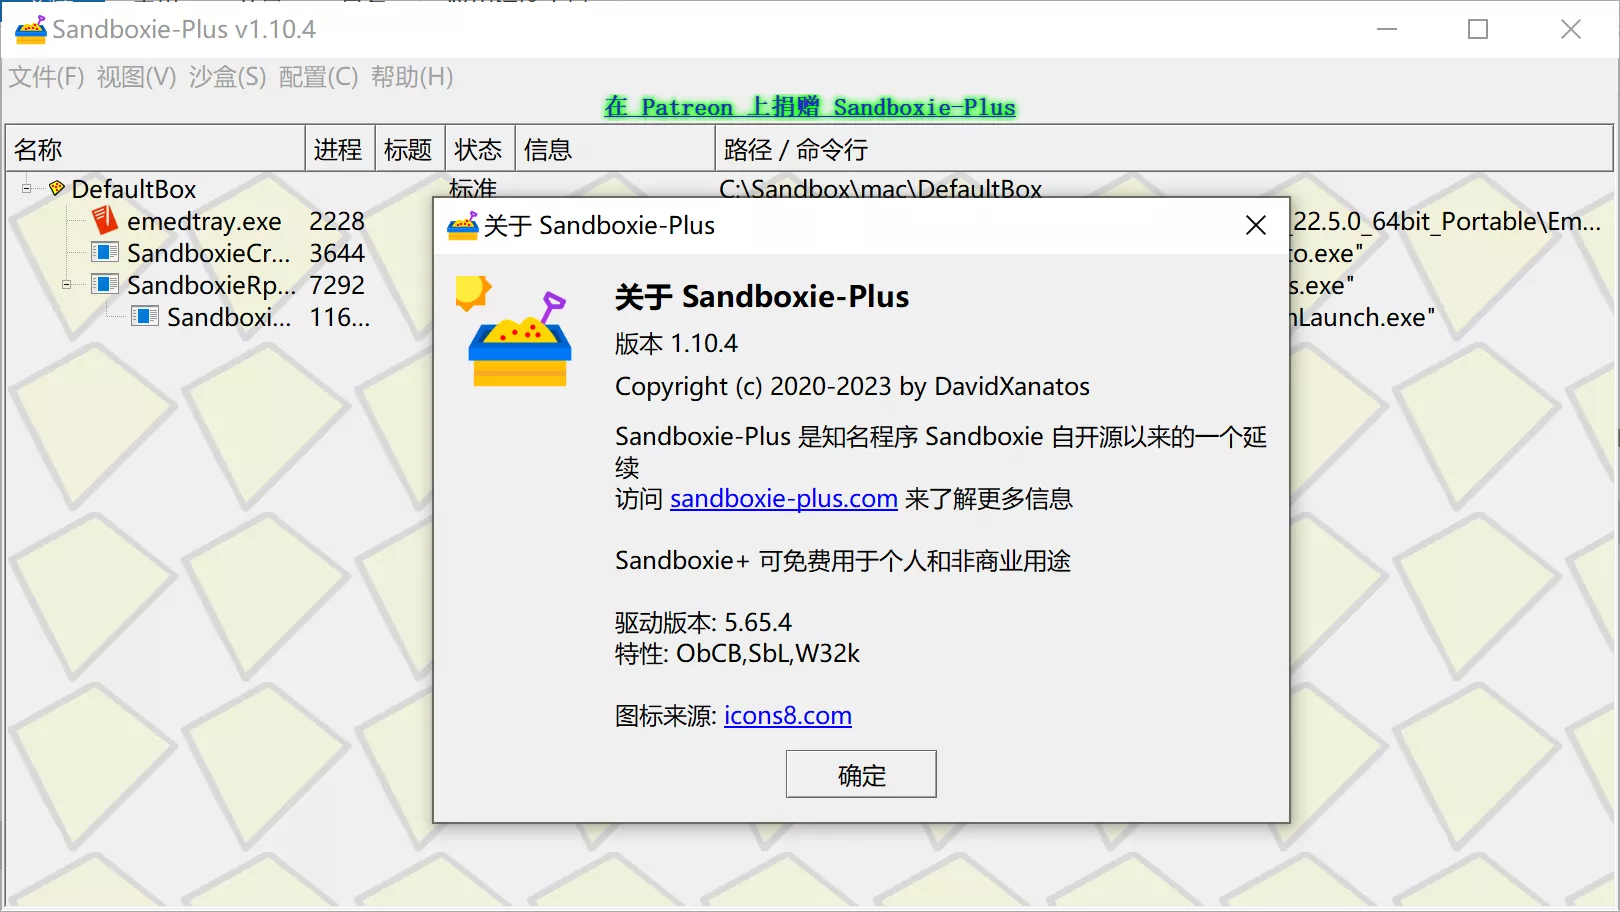The image size is (1620, 912).
Task: Open the icons8.com hyperlink
Action: pos(788,715)
